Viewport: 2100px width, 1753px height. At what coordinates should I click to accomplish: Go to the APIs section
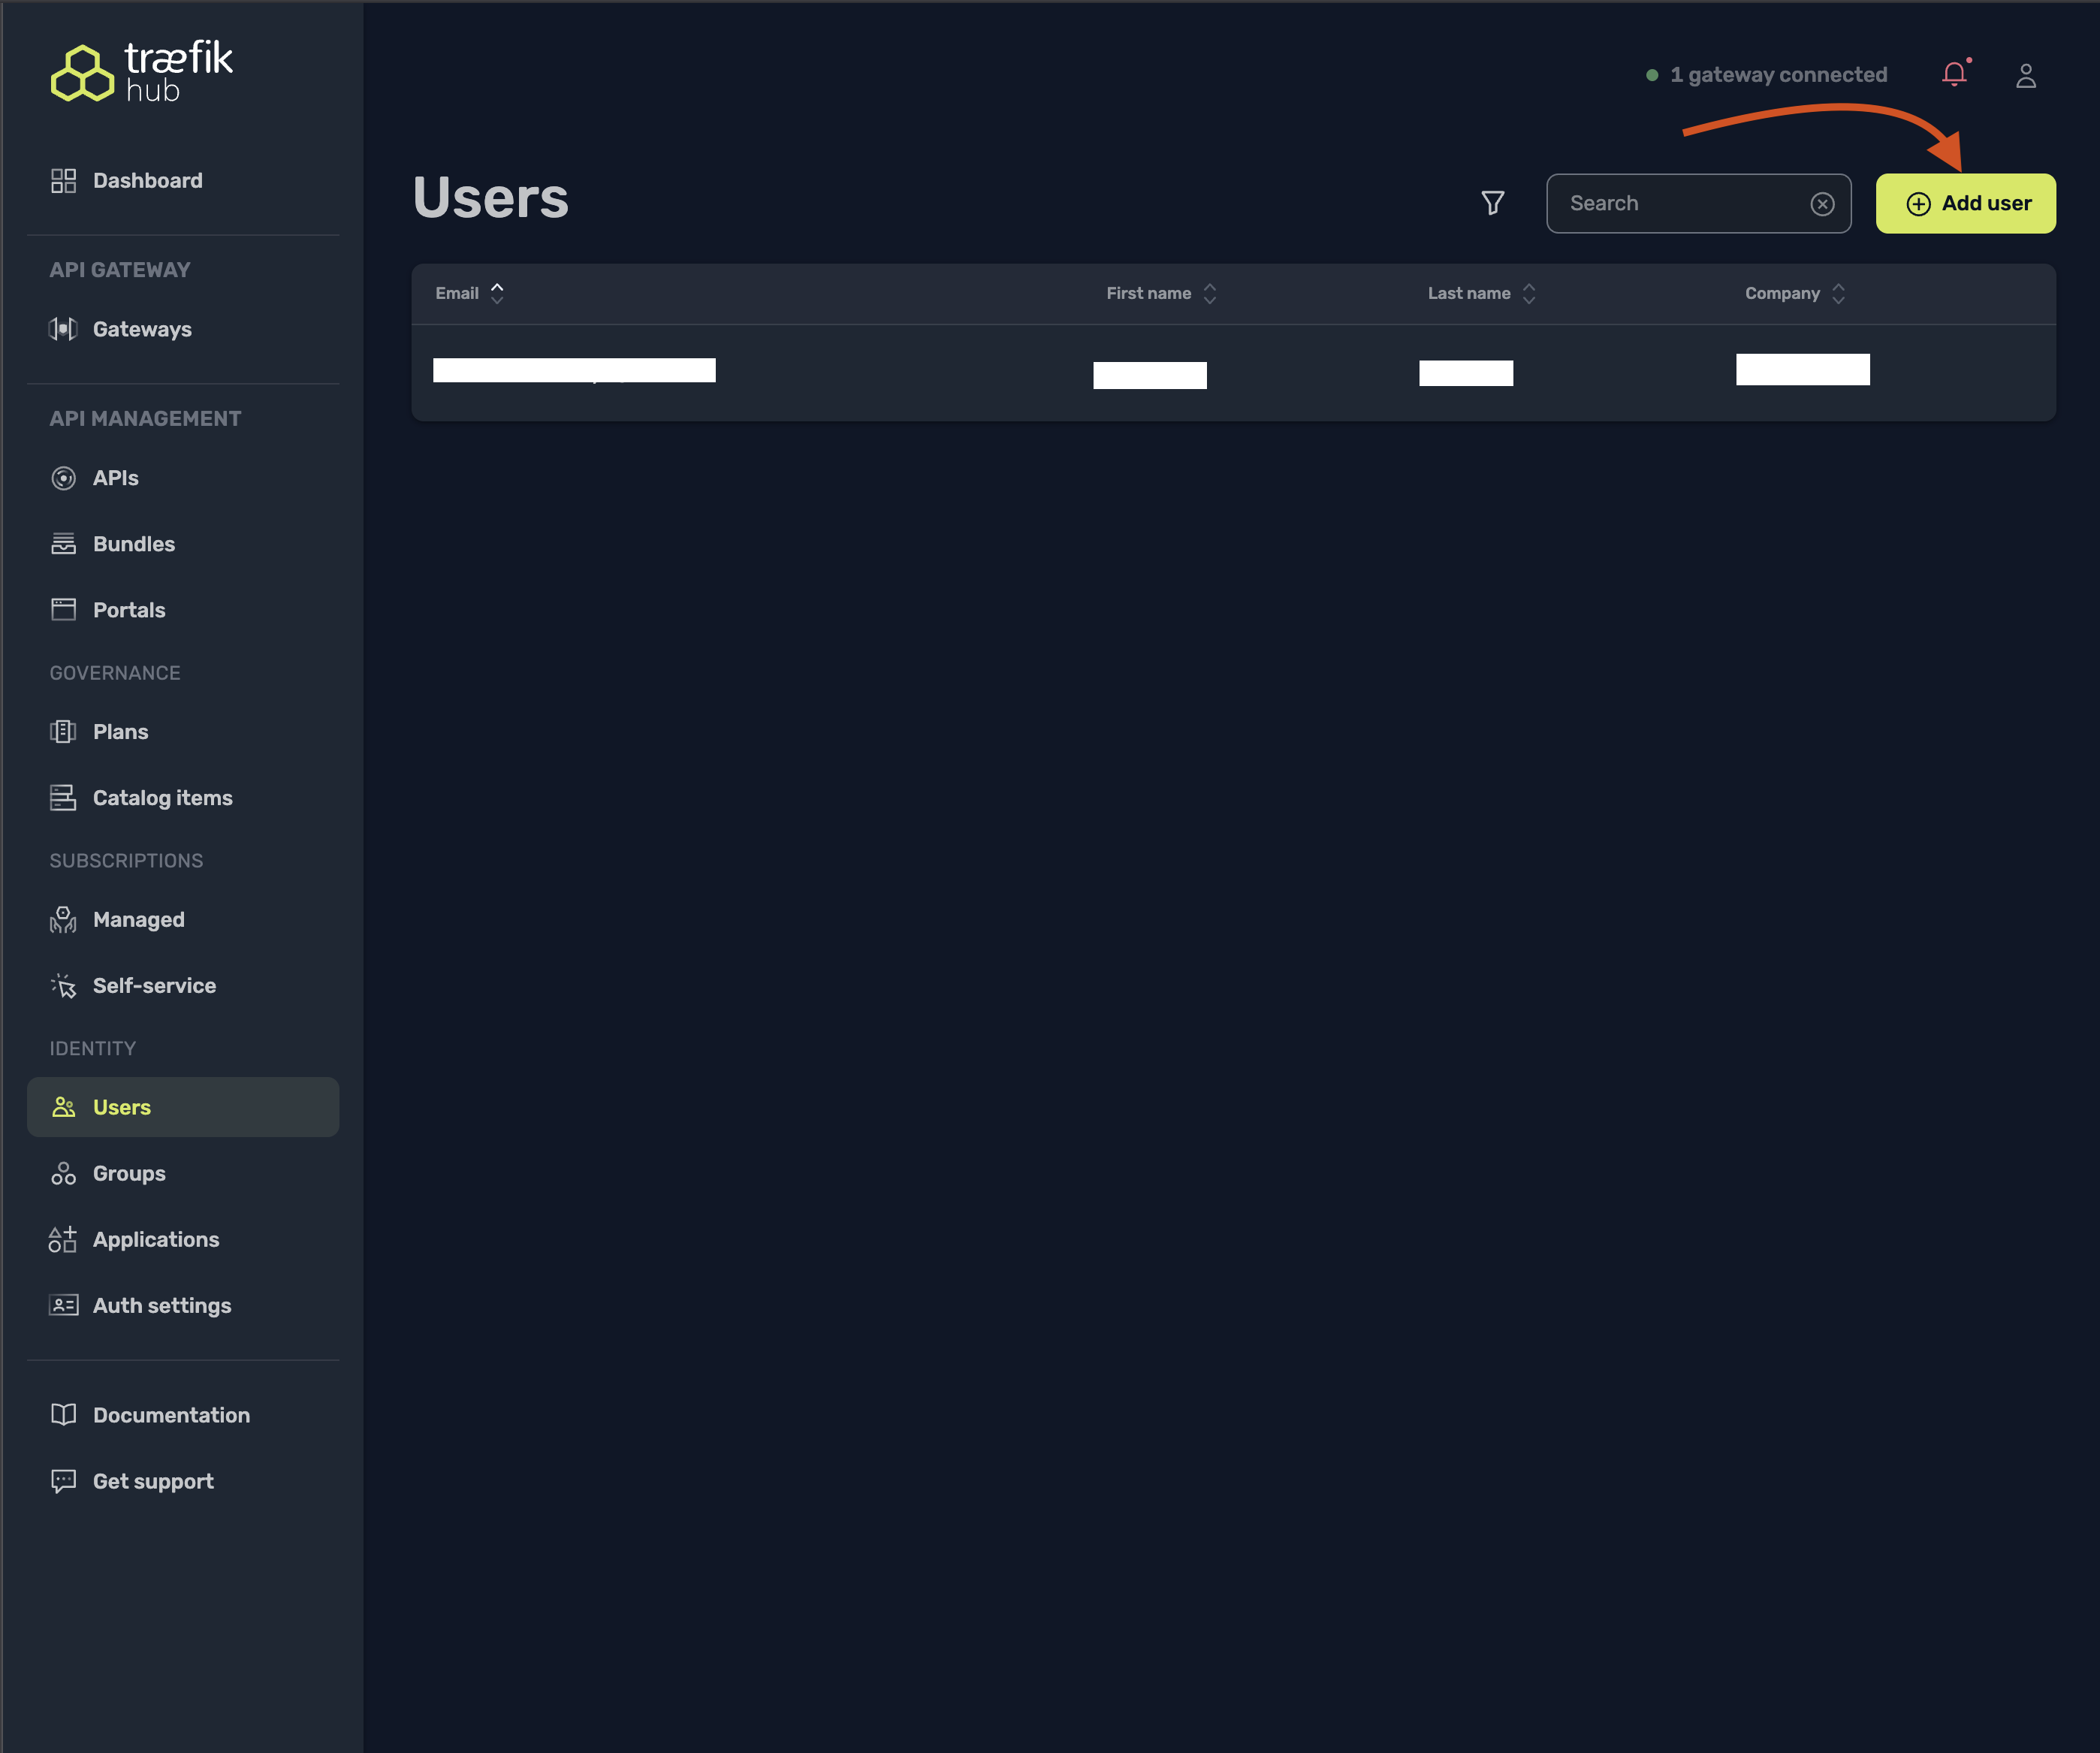click(115, 478)
